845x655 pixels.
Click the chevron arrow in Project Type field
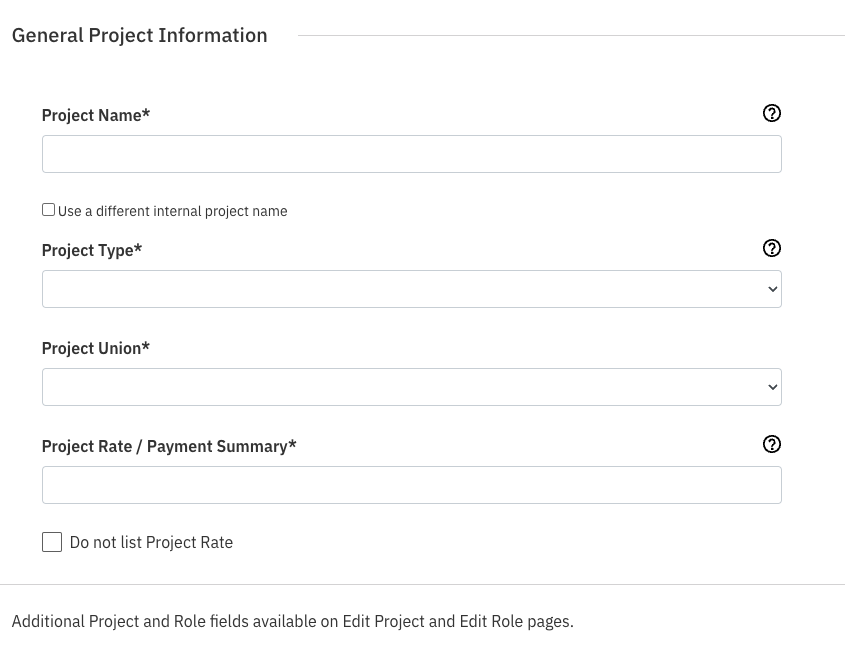pos(772,289)
